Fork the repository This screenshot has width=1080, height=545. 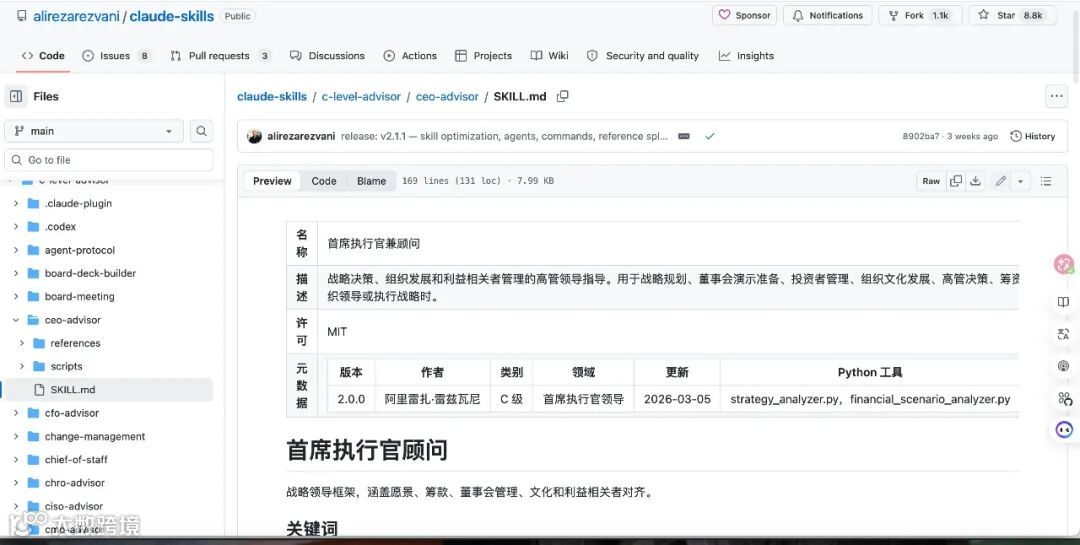[x=920, y=15]
